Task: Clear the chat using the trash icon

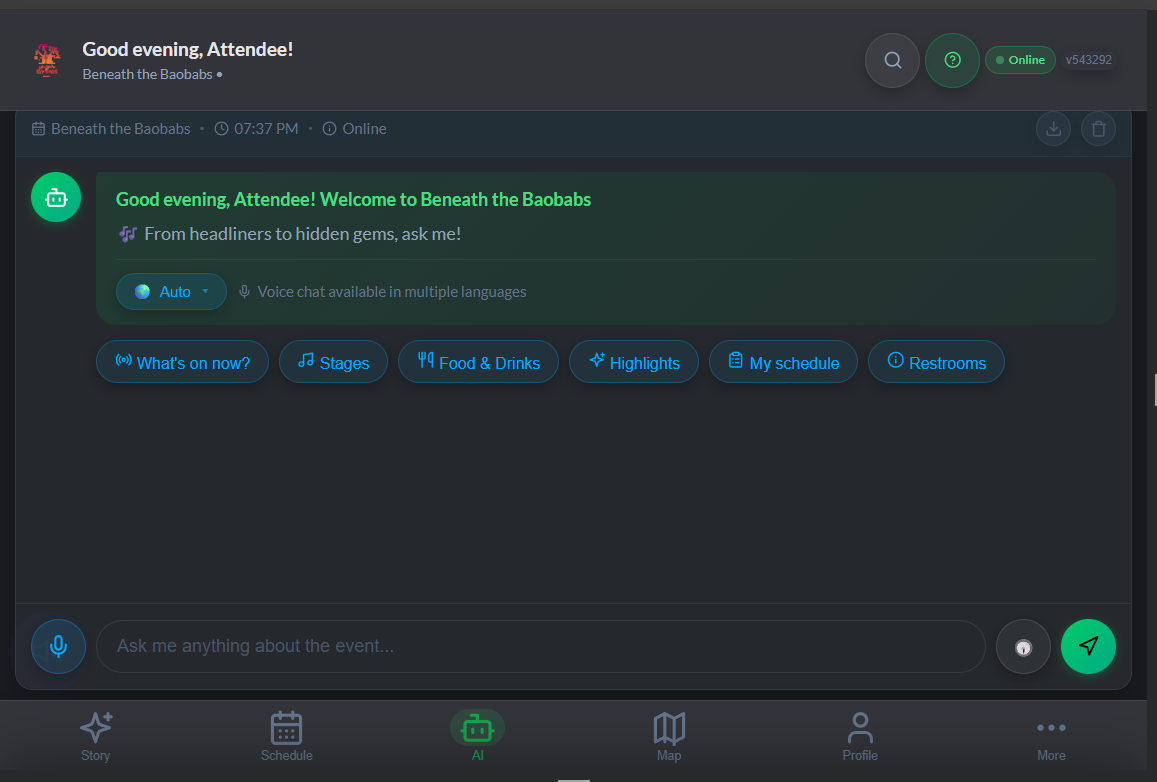Action: pyautogui.click(x=1098, y=128)
